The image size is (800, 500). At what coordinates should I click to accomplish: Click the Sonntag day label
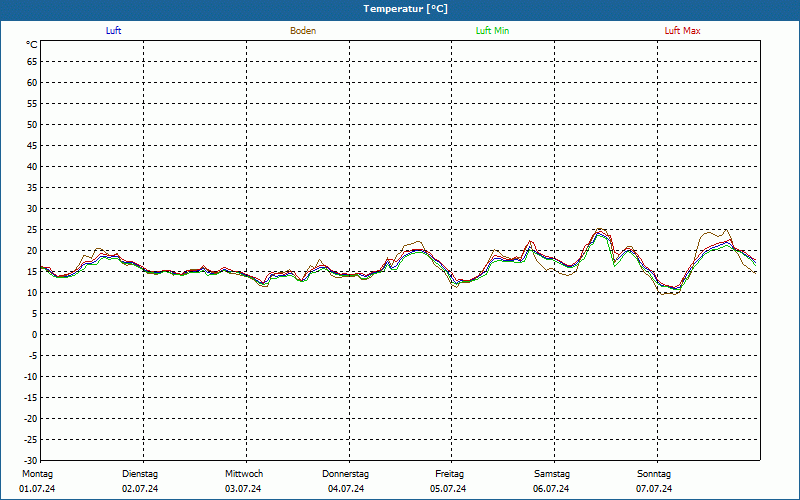654,474
